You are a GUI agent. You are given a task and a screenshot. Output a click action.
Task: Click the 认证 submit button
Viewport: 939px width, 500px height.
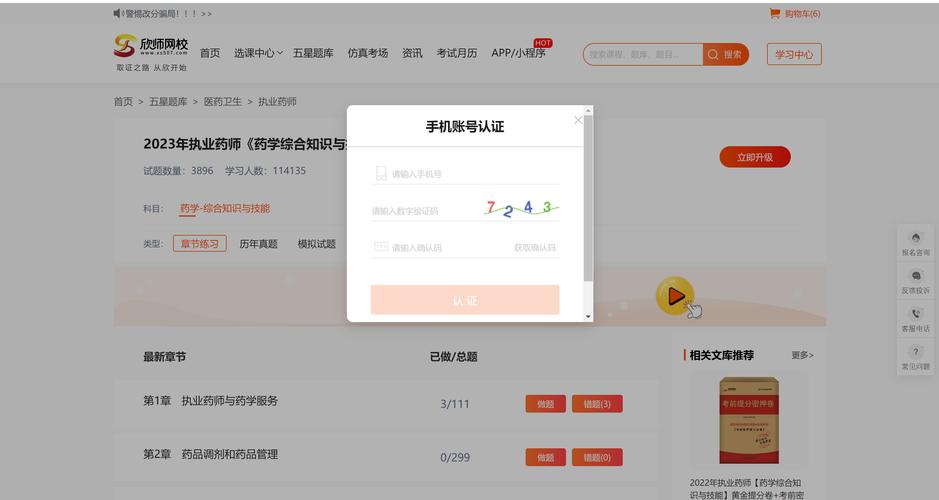point(465,300)
